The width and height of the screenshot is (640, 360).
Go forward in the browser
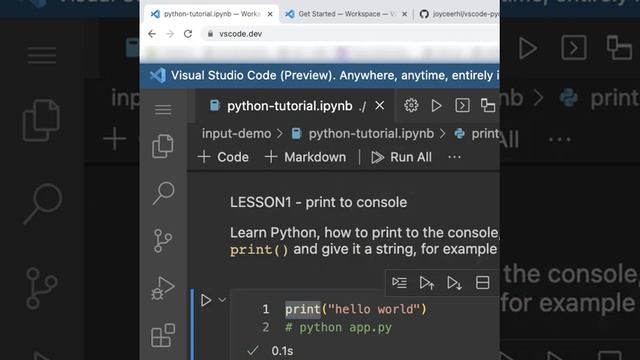(x=170, y=34)
